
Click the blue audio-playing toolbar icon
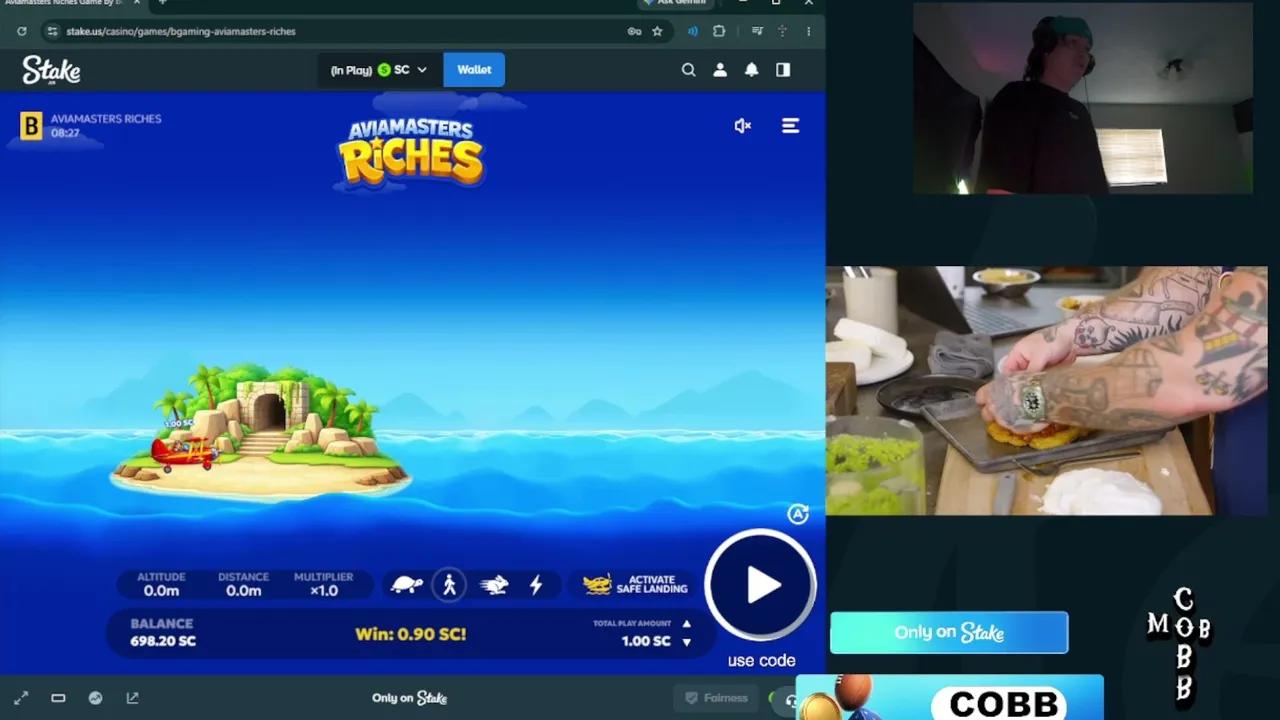(x=692, y=31)
